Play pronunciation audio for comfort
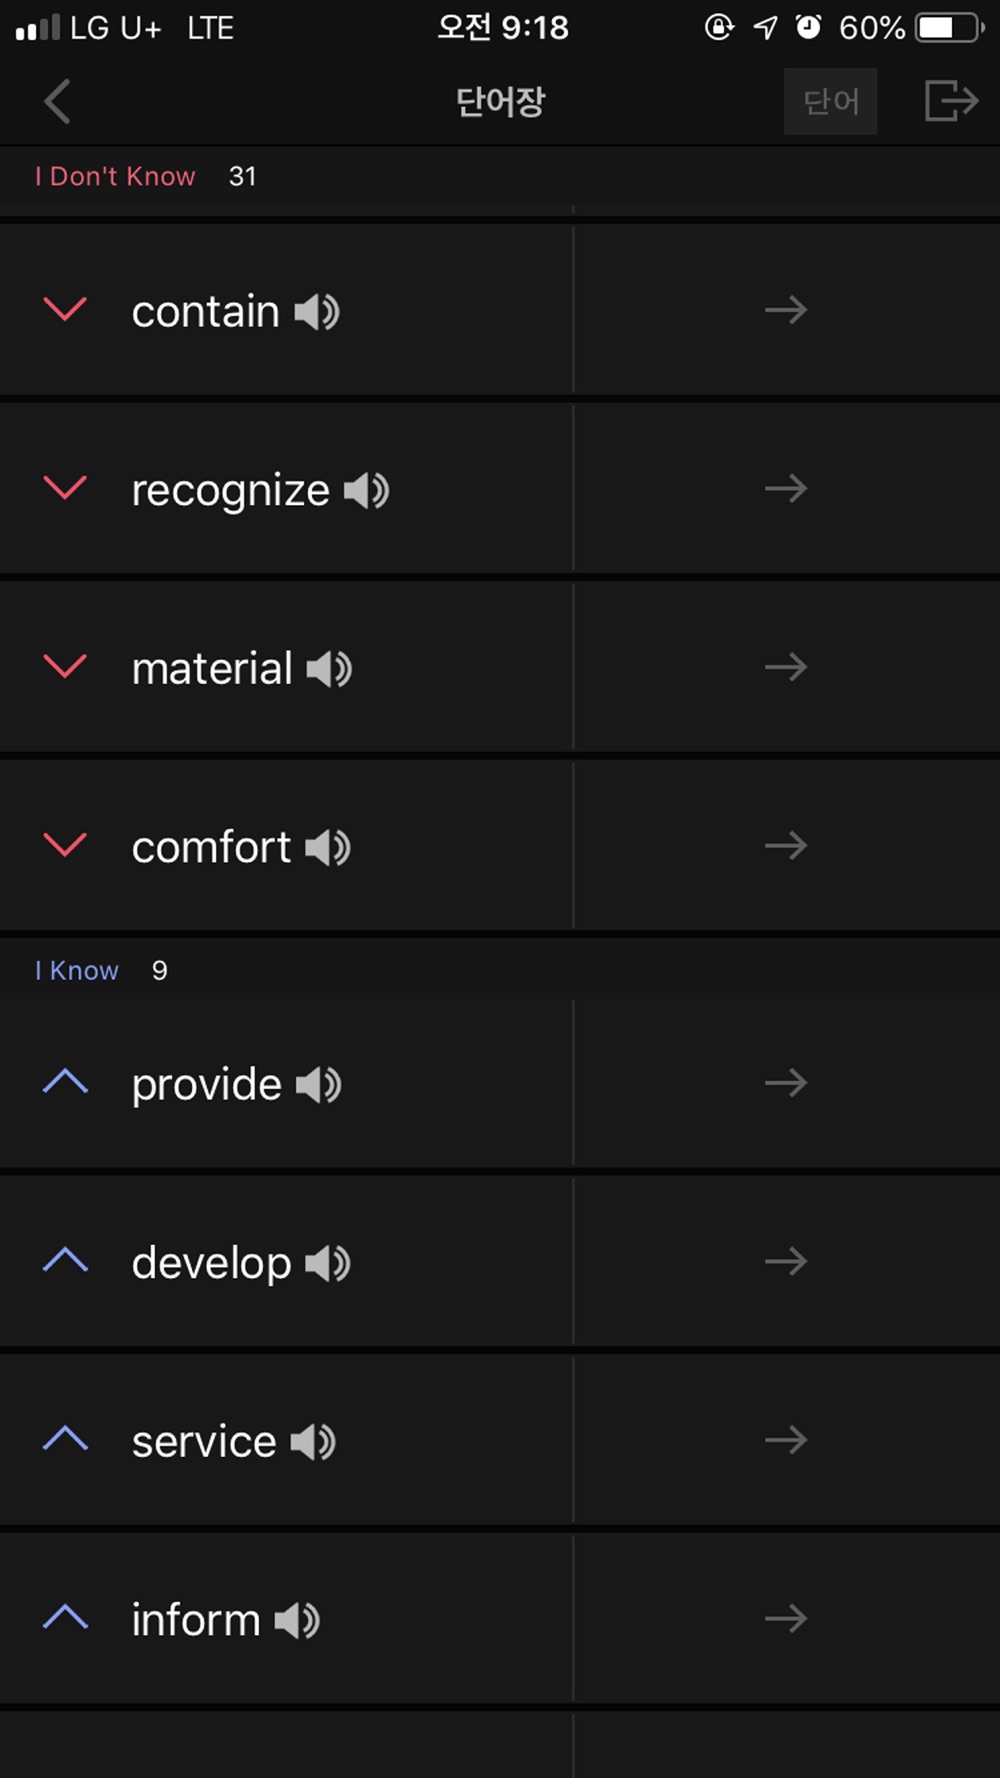 [328, 848]
